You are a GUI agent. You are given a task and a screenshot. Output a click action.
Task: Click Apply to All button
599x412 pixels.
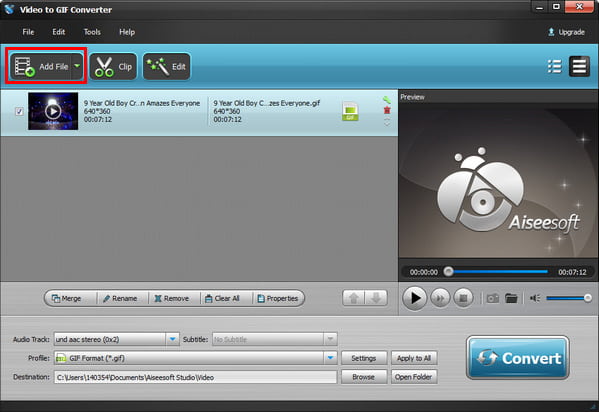pos(414,358)
